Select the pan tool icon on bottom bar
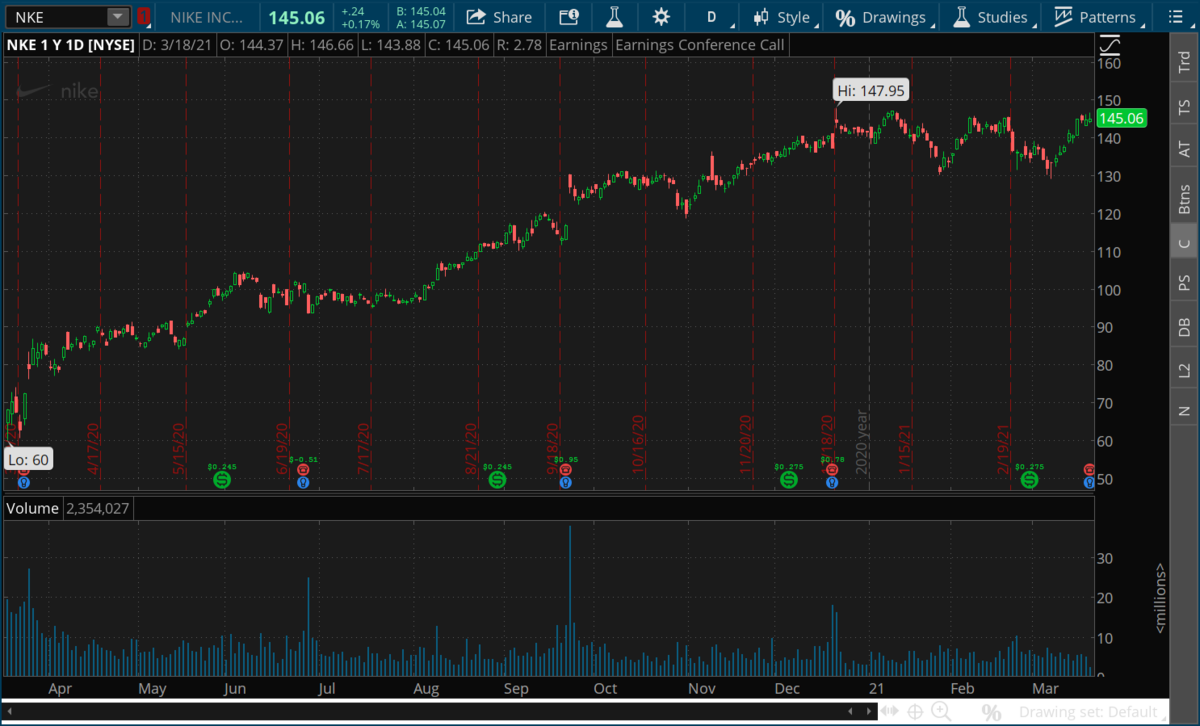This screenshot has height=726, width=1200. coord(889,712)
